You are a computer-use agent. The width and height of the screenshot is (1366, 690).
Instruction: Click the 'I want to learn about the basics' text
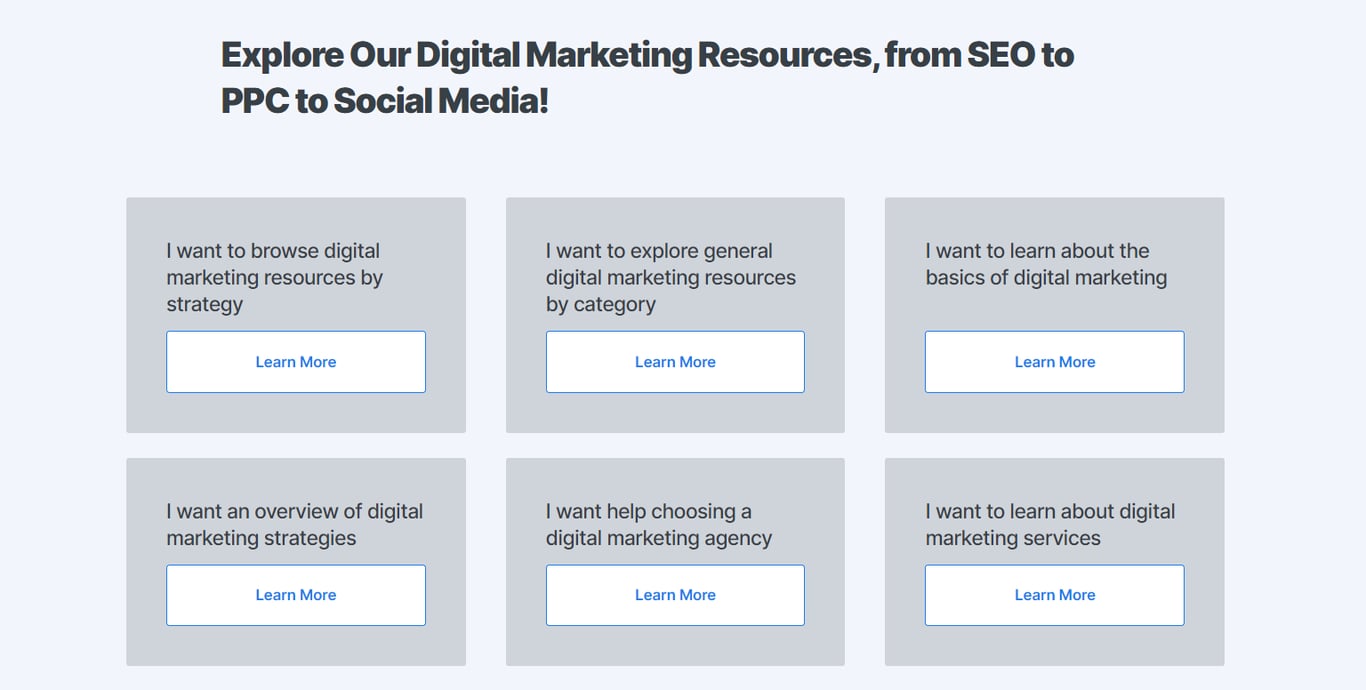coord(1043,264)
